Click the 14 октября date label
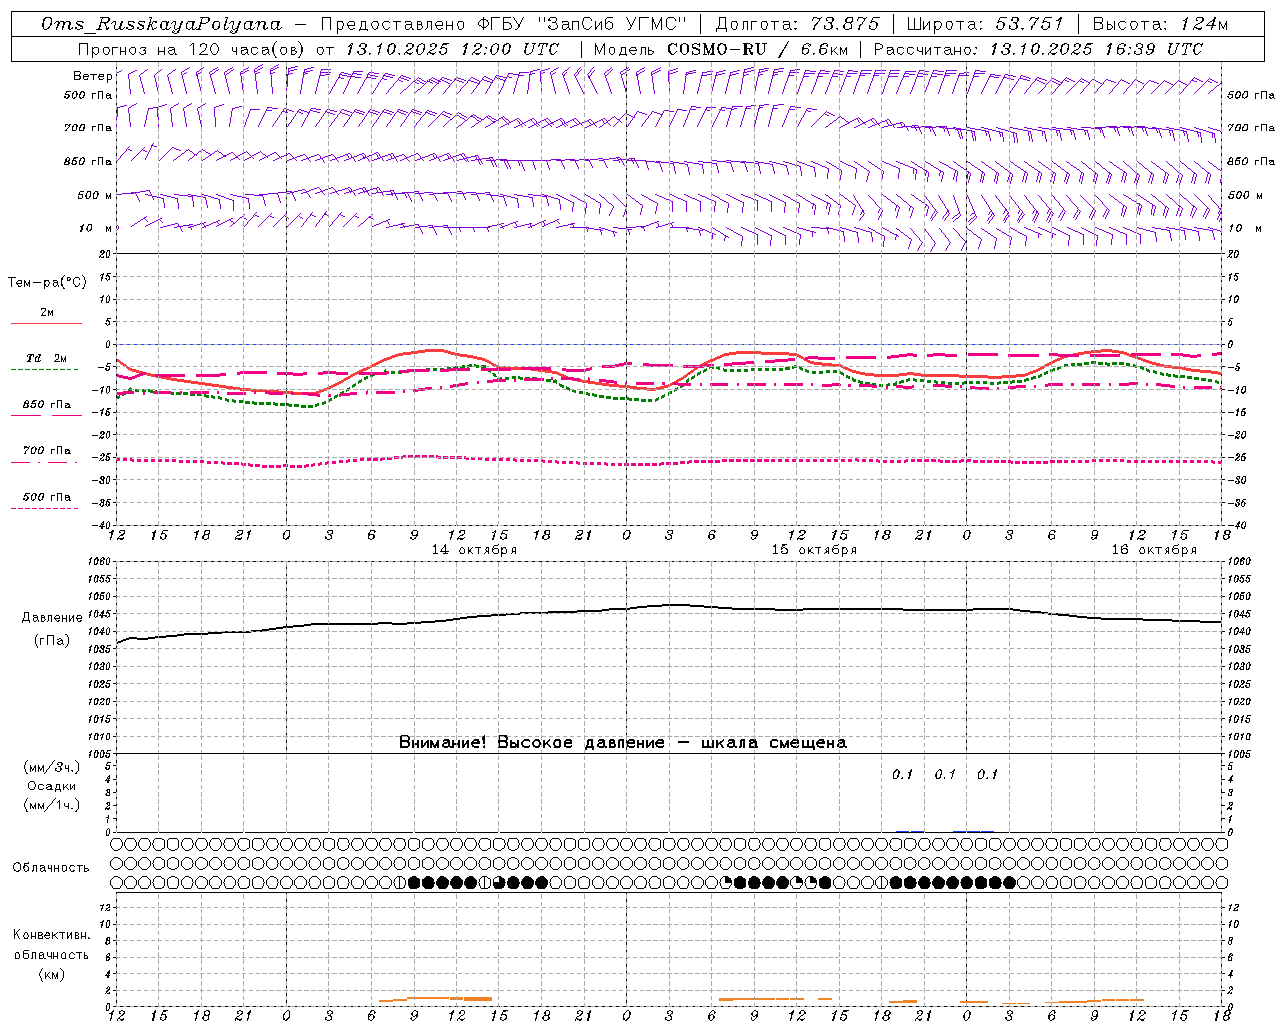This screenshot has height=1024, width=1280. click(x=474, y=550)
